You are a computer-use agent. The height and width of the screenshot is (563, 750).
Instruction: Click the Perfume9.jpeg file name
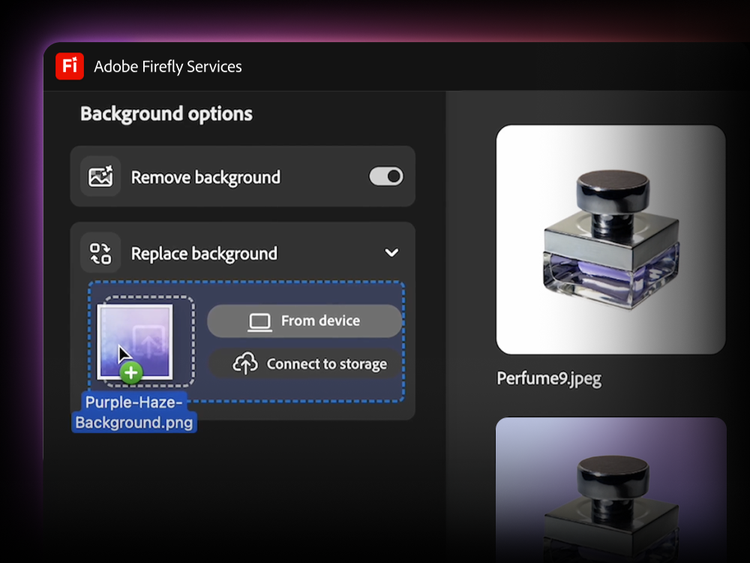pos(549,379)
